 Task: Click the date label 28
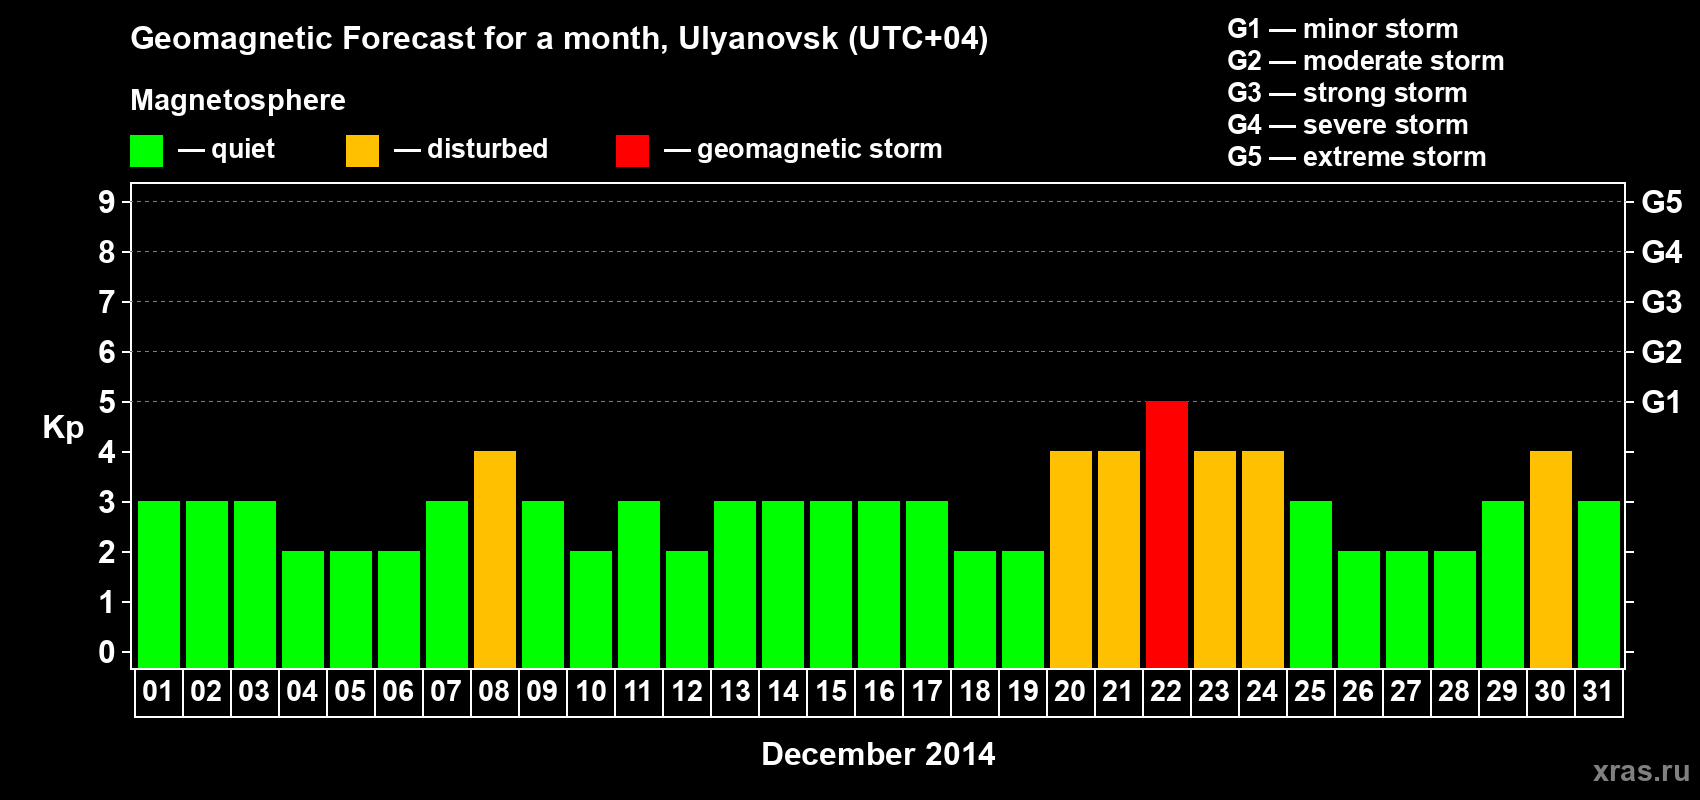pos(1454,691)
